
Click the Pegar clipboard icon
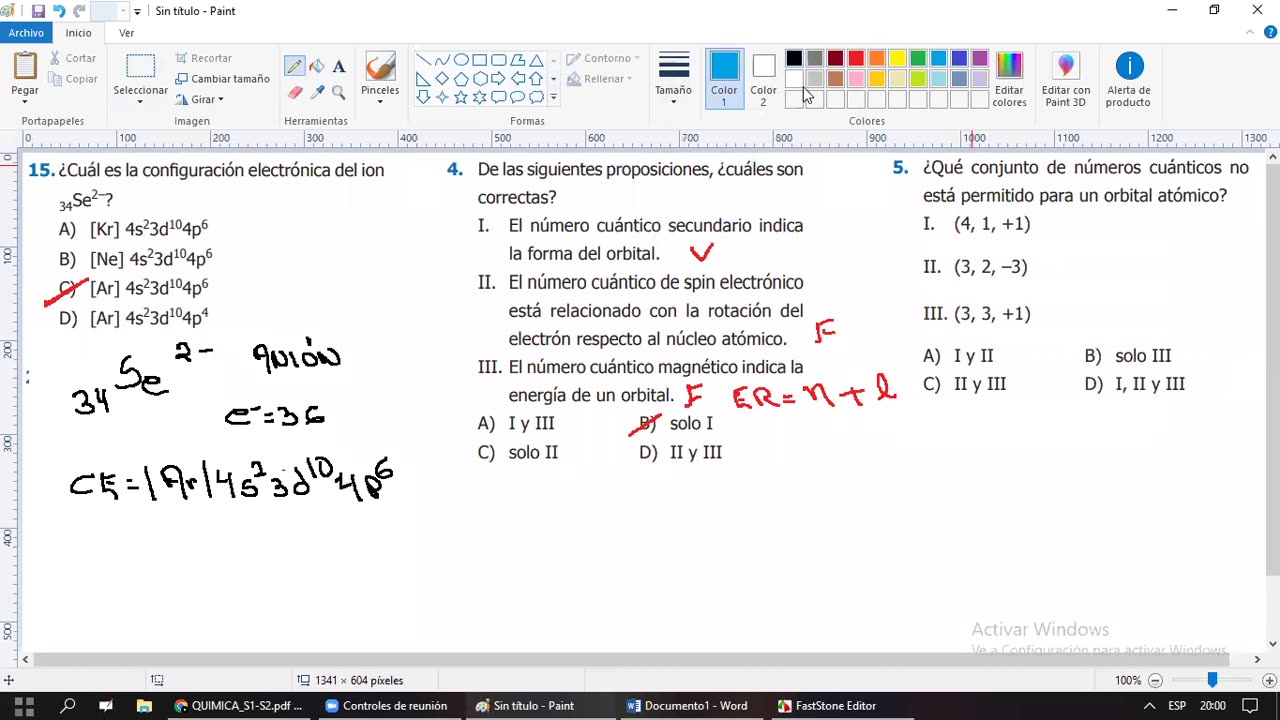coord(25,66)
